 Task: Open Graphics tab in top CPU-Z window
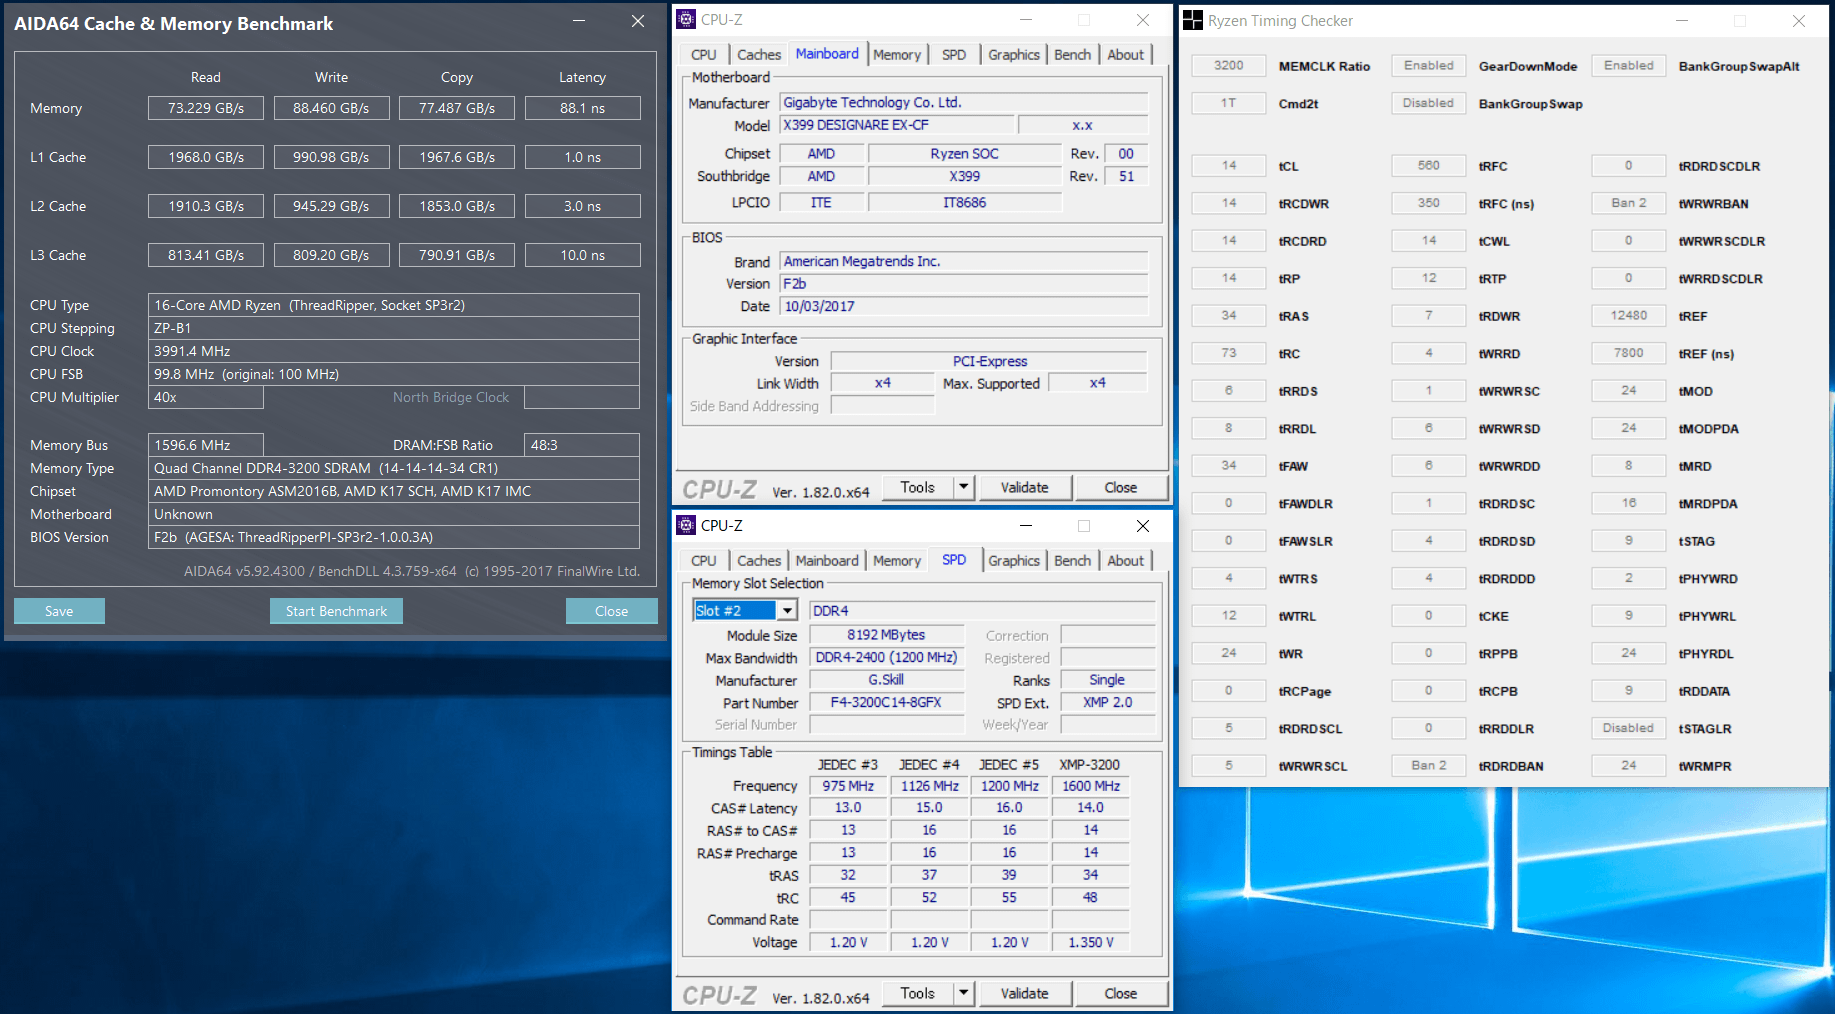[1014, 55]
